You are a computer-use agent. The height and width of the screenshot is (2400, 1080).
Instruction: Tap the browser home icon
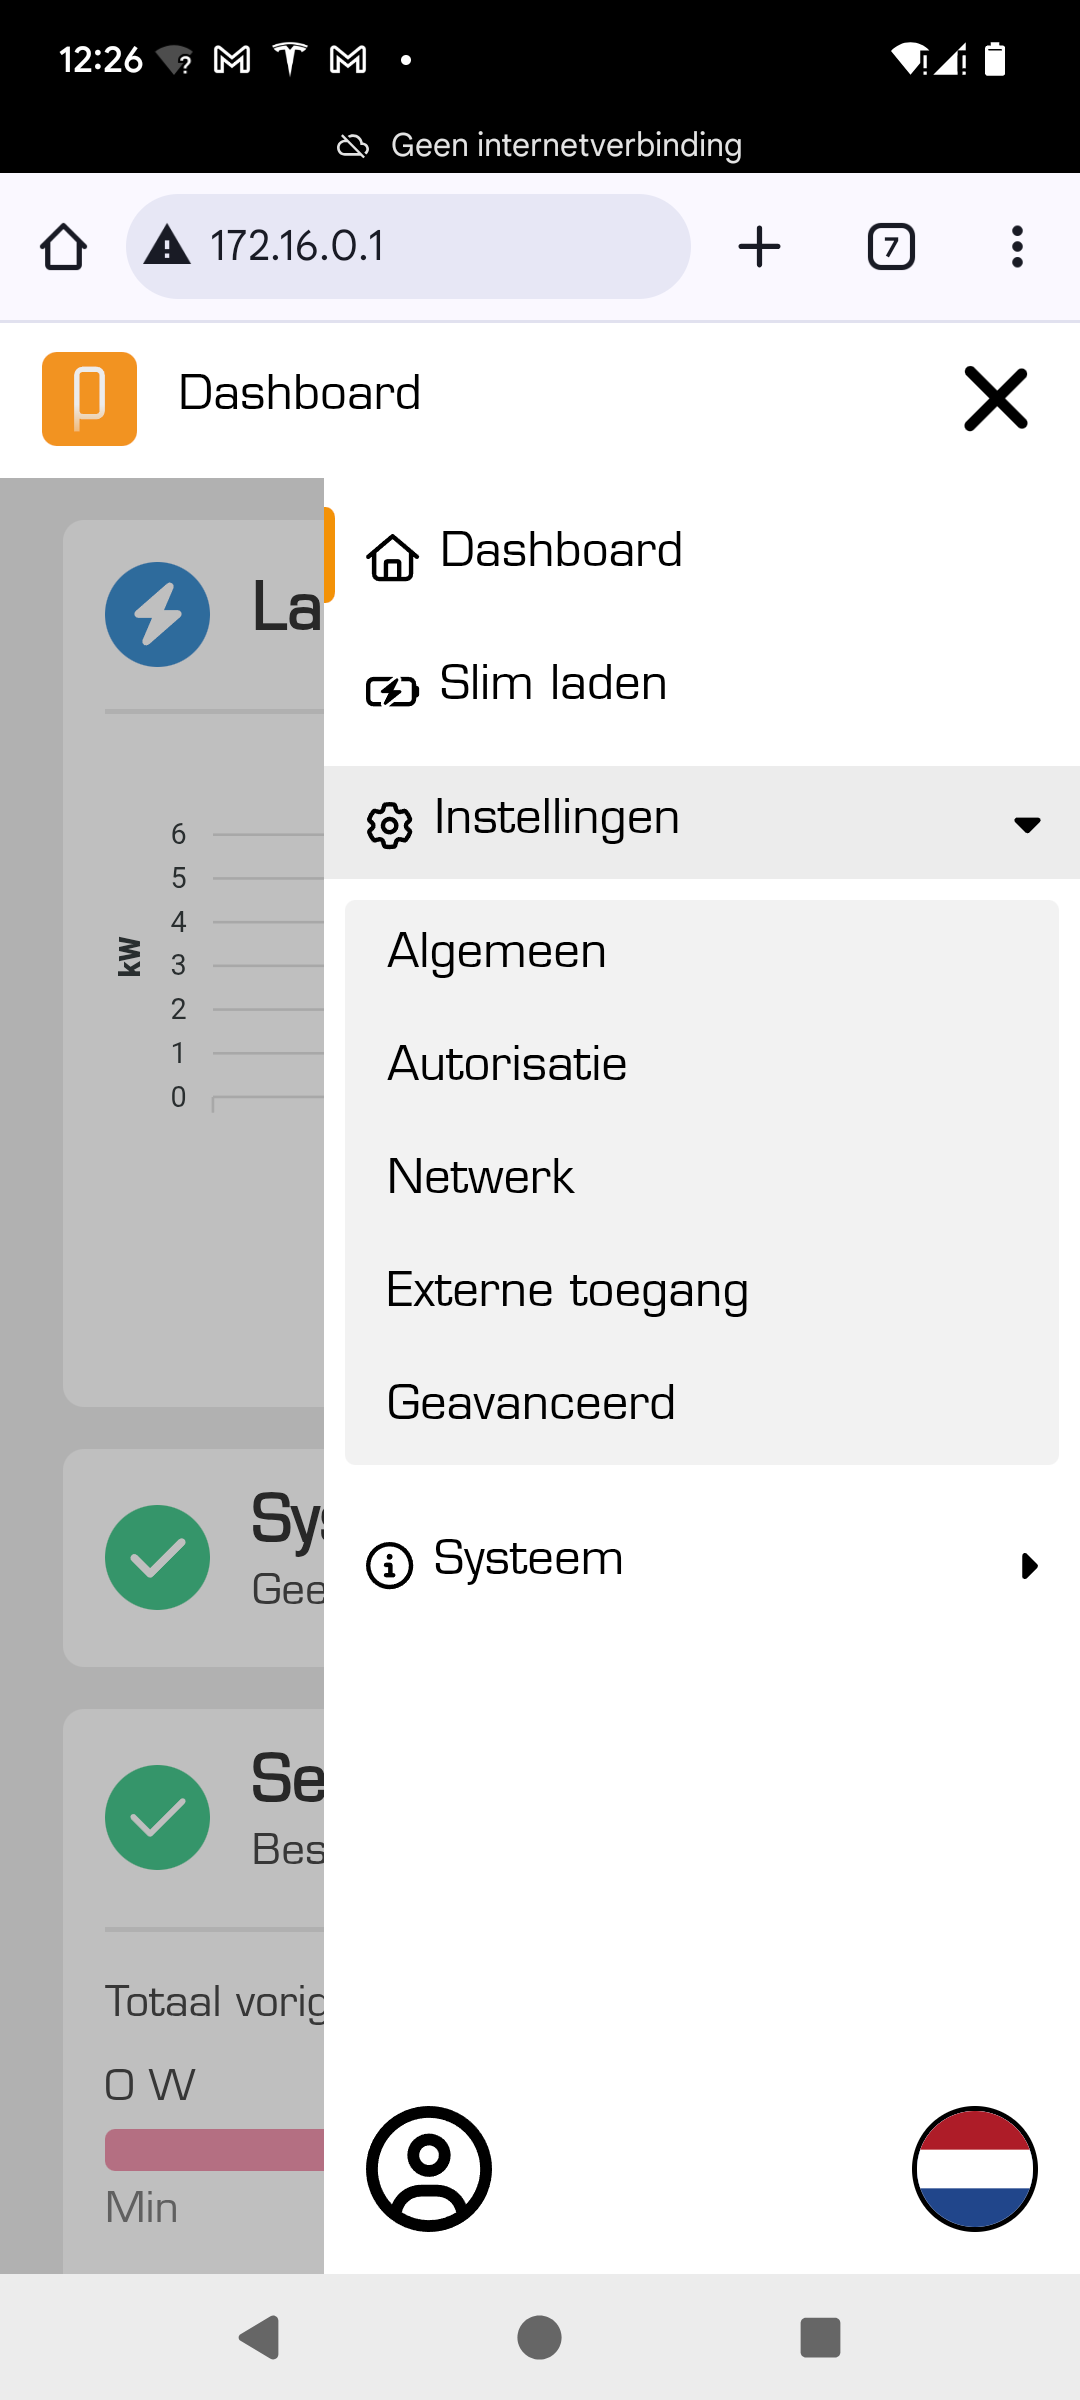point(63,247)
